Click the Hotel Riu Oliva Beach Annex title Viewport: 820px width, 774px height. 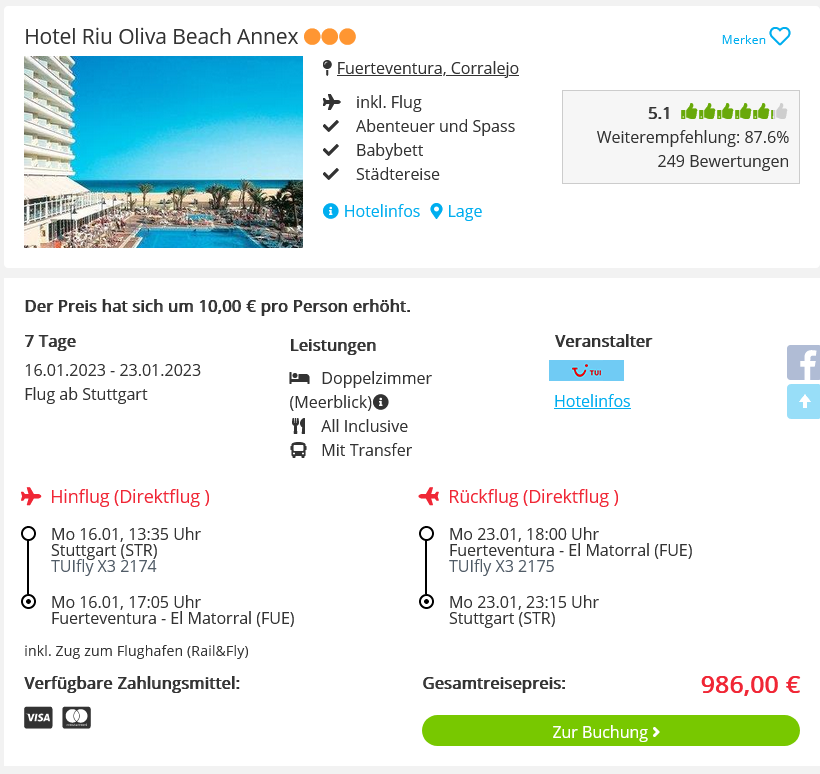tap(161, 37)
